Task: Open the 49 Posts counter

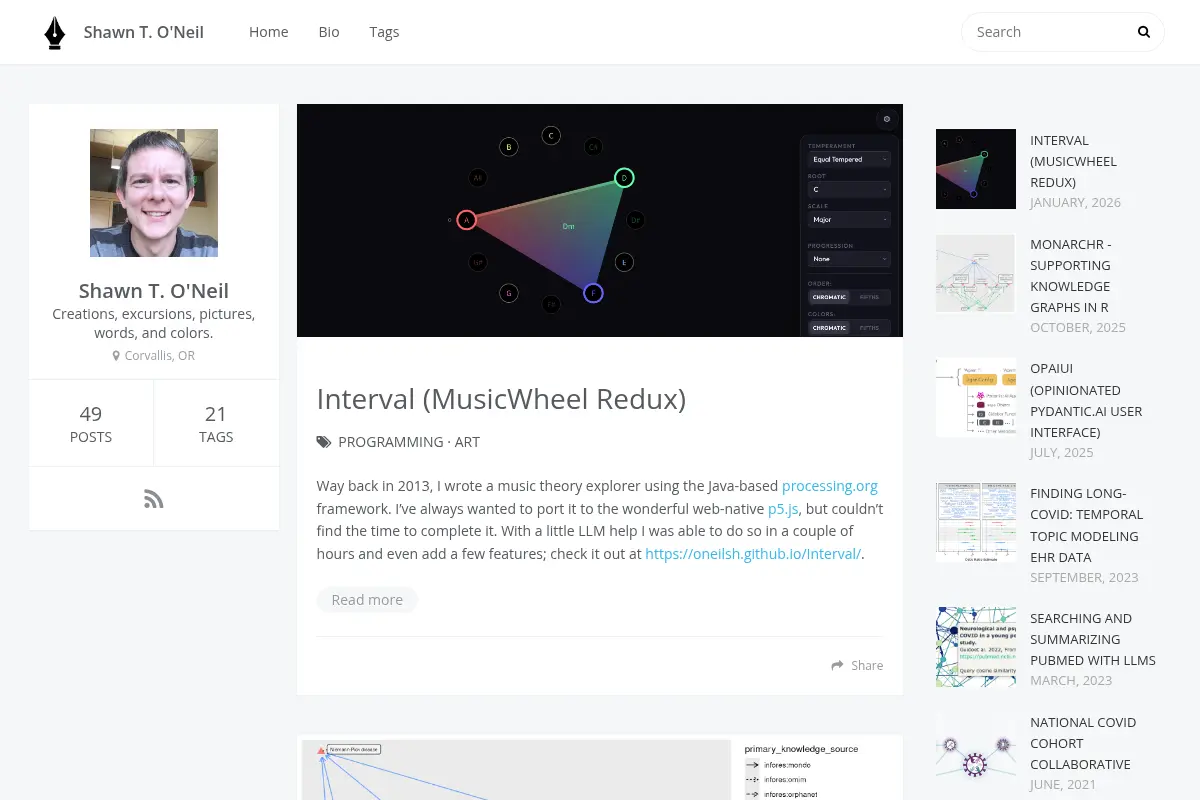Action: point(91,423)
